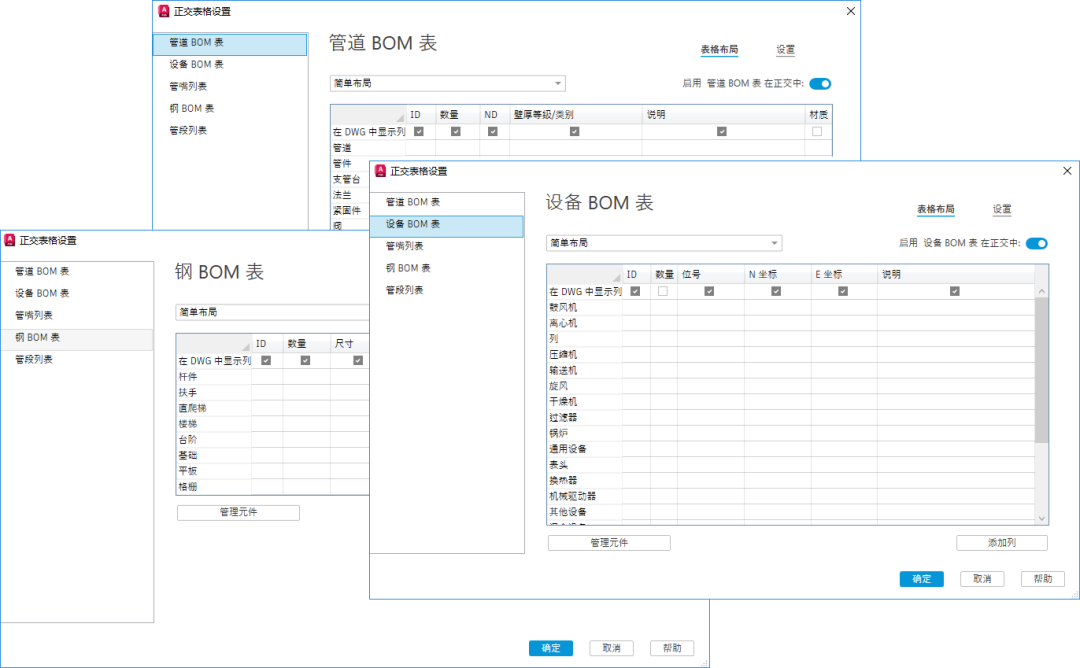
Task: Switch to 设置 tab in 设备 BOM 表
Action: (1002, 209)
